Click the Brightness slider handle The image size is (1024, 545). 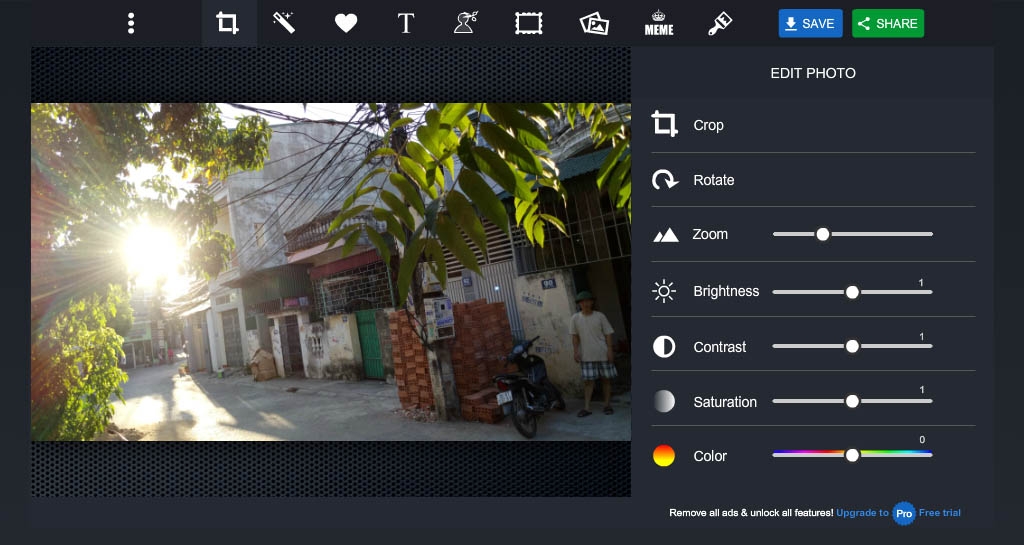click(852, 292)
